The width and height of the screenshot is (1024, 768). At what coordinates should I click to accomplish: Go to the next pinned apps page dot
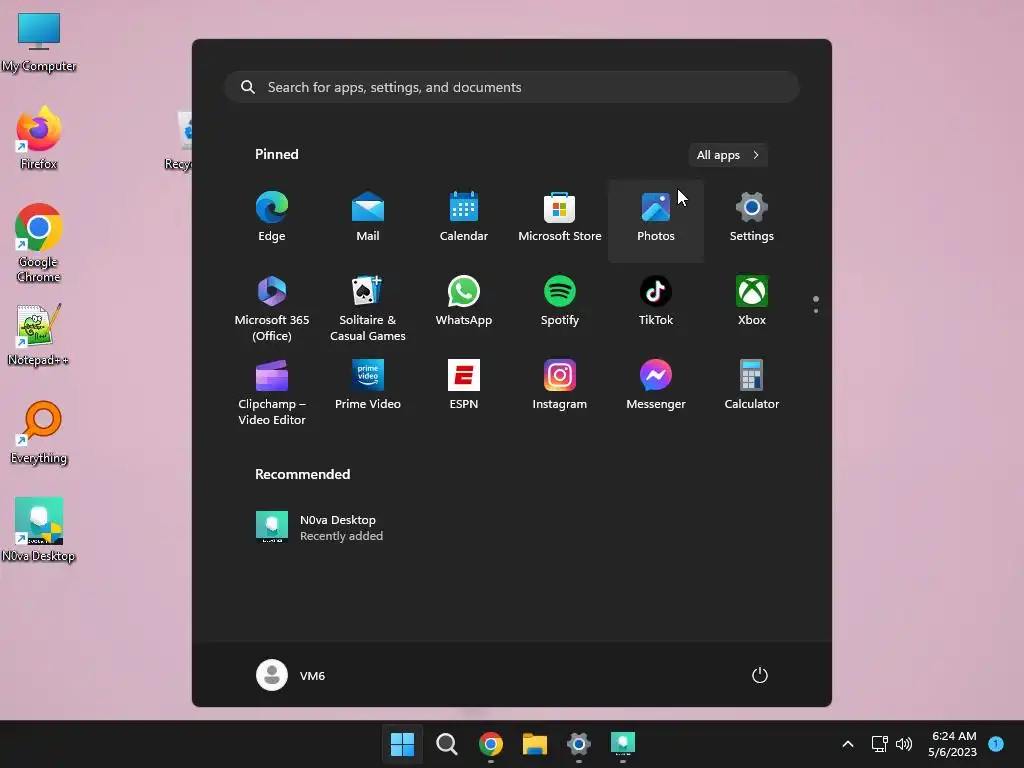click(816, 311)
